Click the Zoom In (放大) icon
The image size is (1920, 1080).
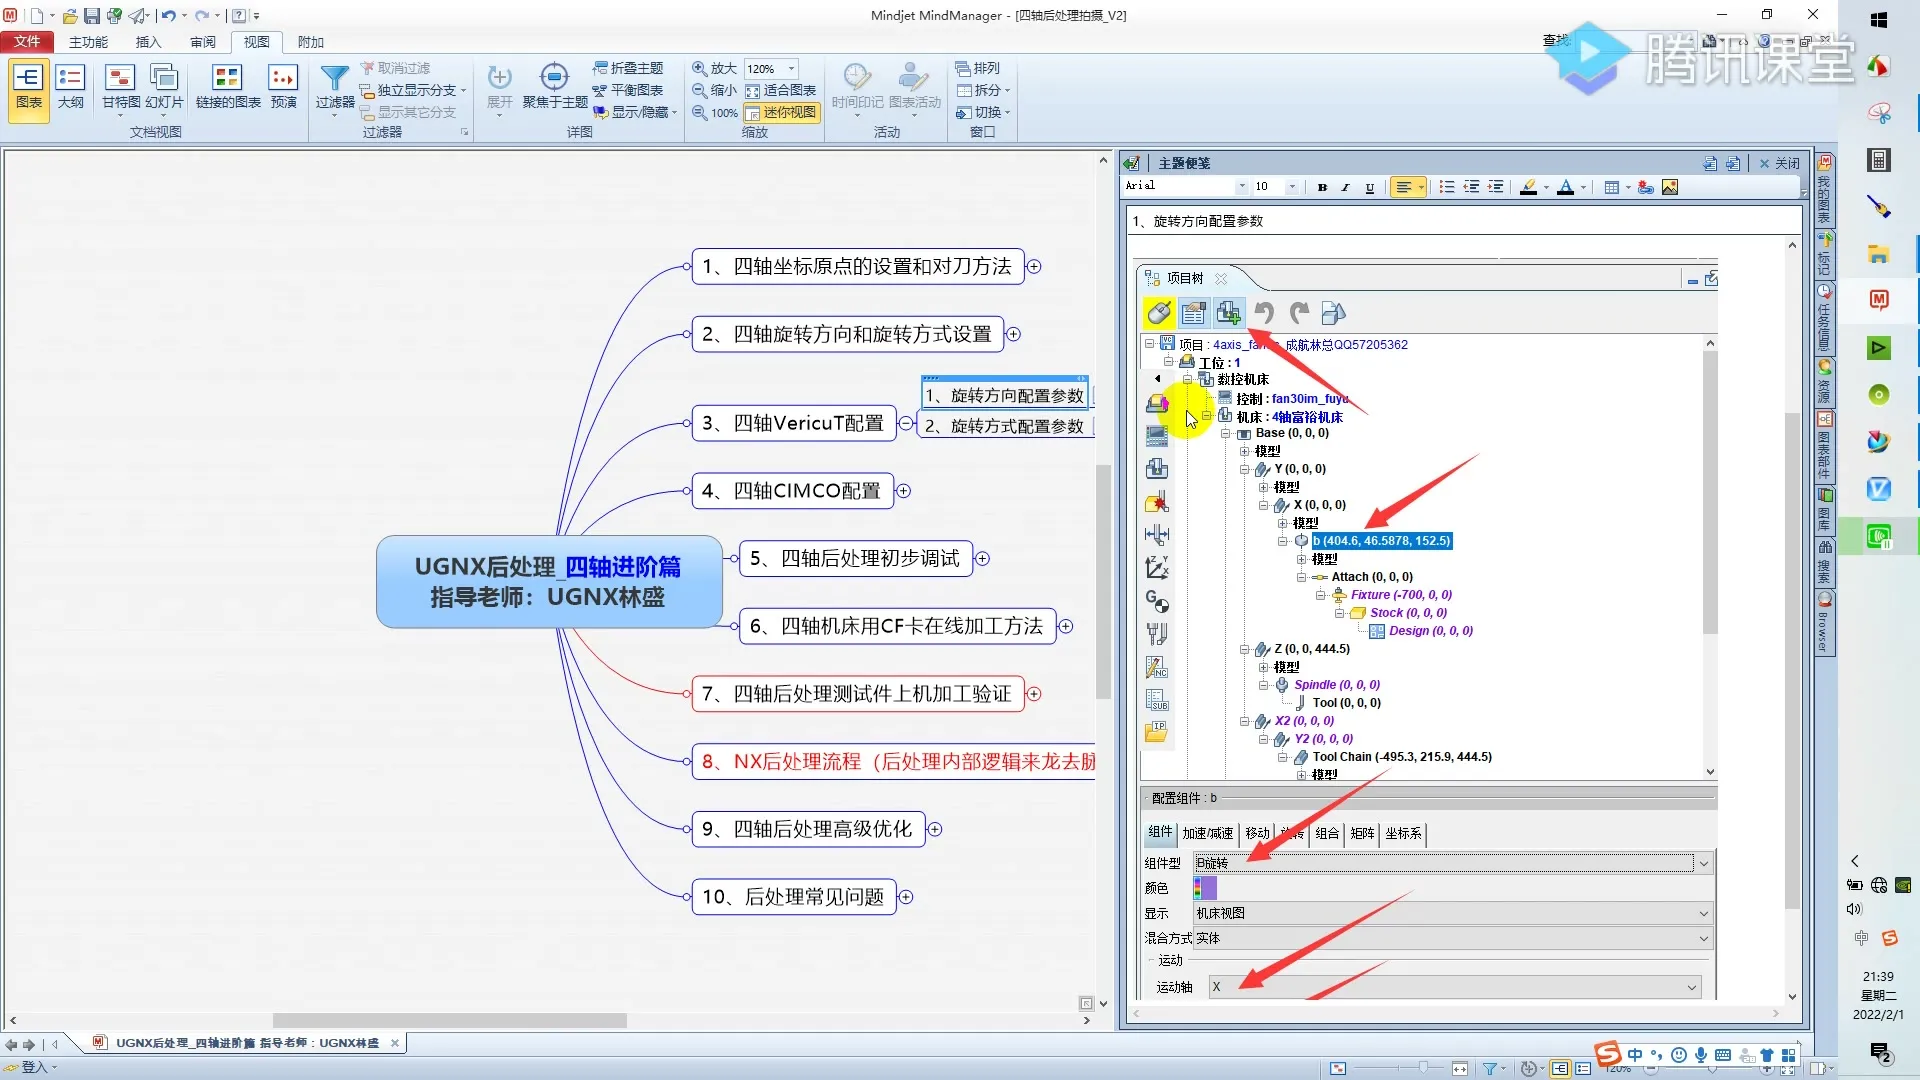click(x=700, y=68)
